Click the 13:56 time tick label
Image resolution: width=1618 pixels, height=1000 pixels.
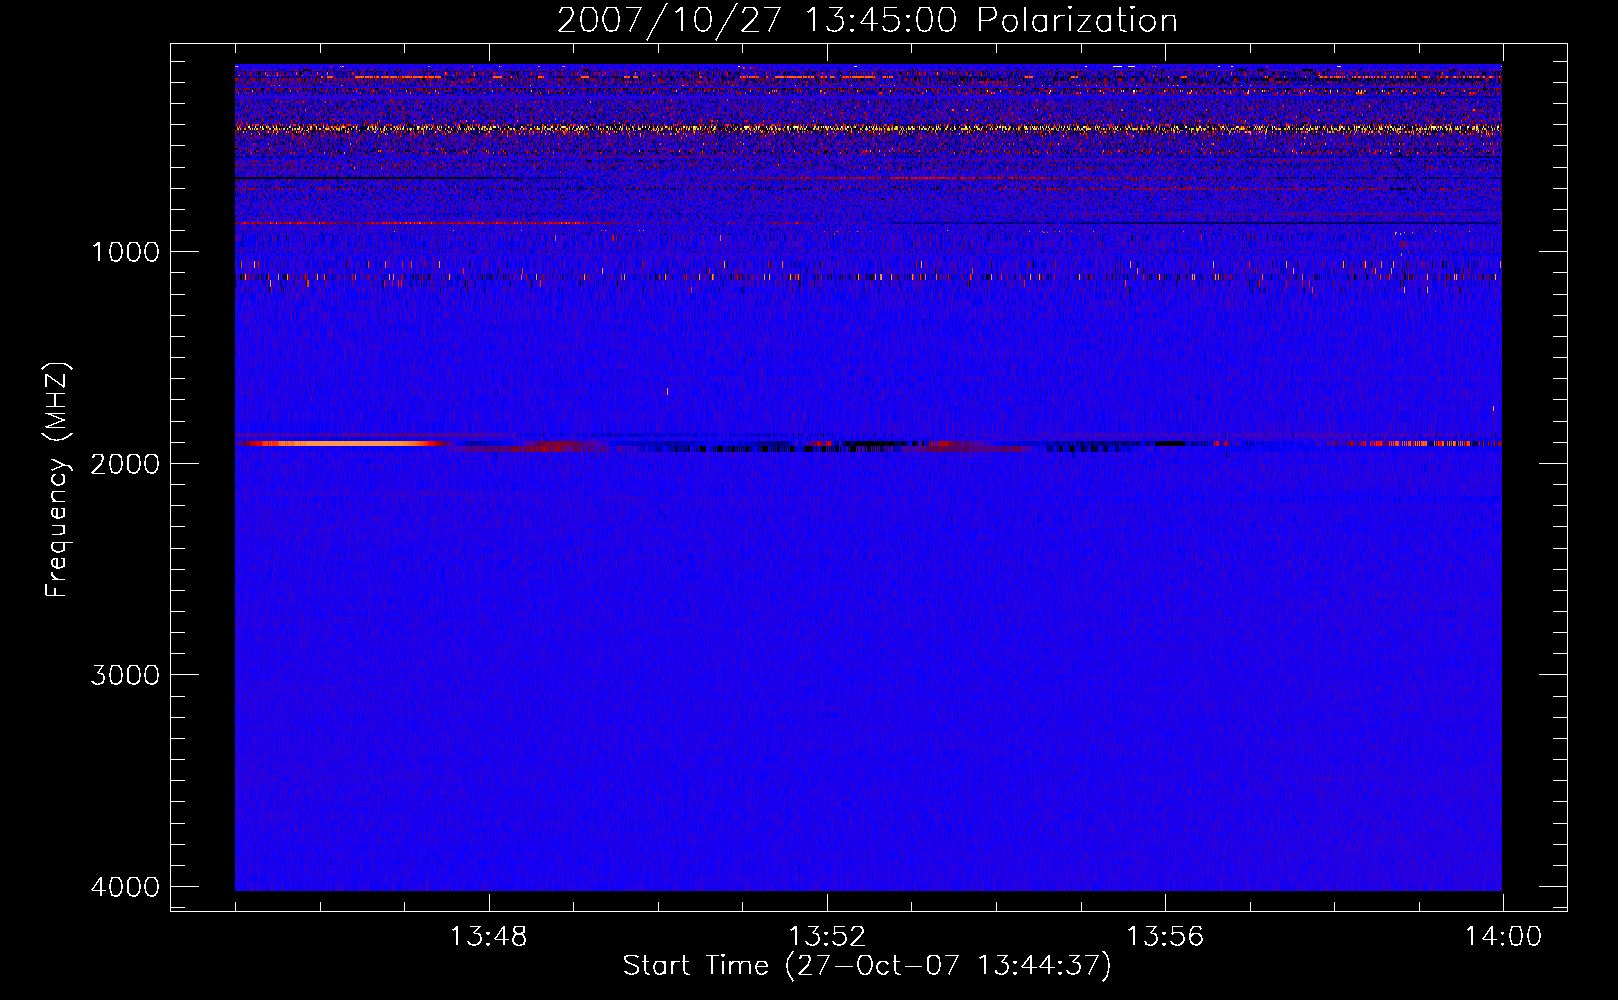pyautogui.click(x=1165, y=937)
